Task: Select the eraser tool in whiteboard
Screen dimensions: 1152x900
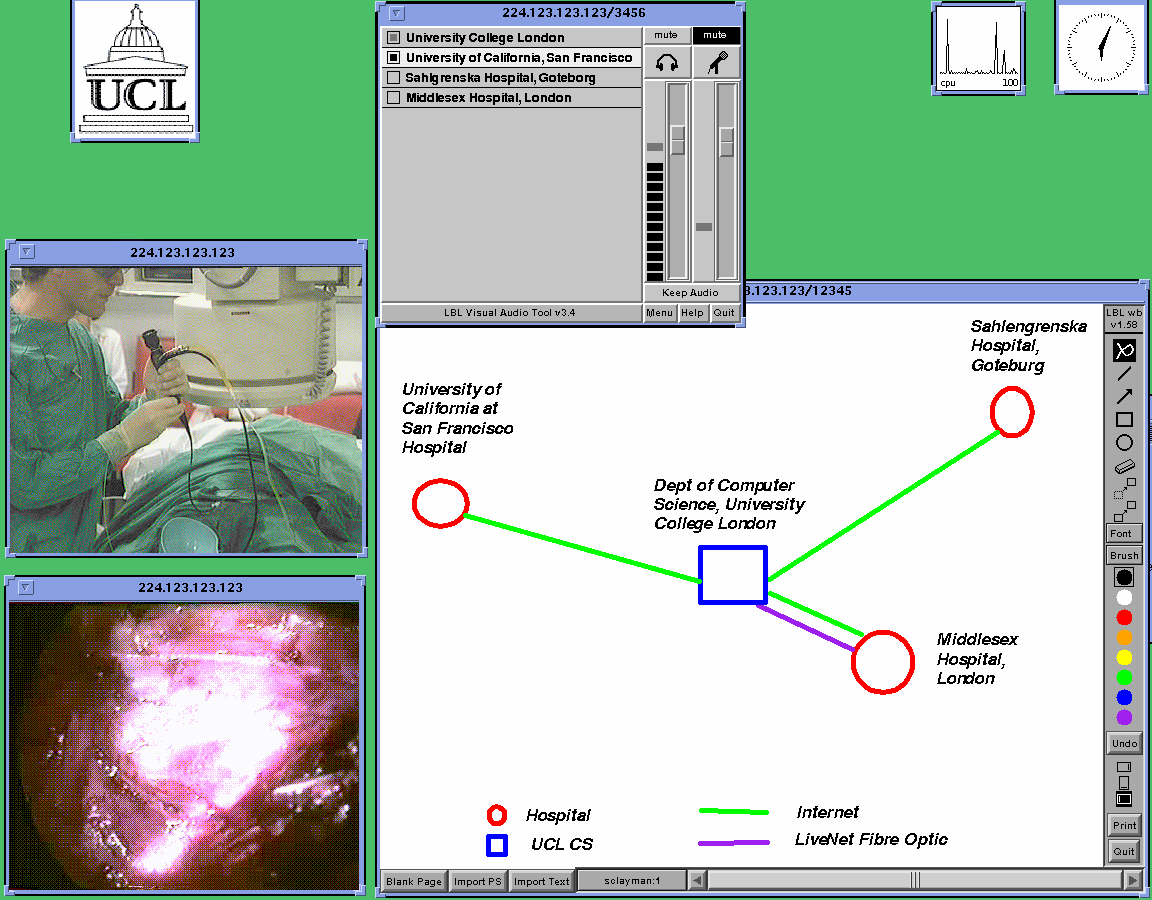Action: click(x=1123, y=466)
